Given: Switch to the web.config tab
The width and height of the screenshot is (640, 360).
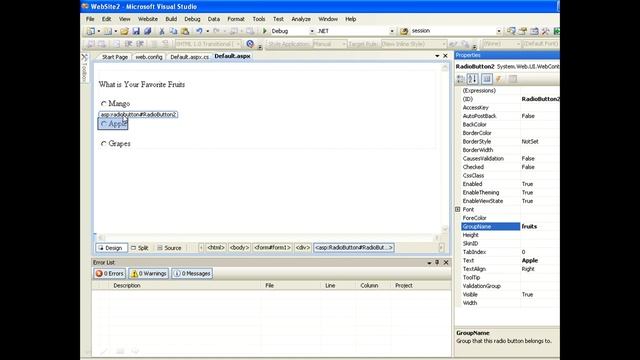Looking at the screenshot, I should (149, 57).
